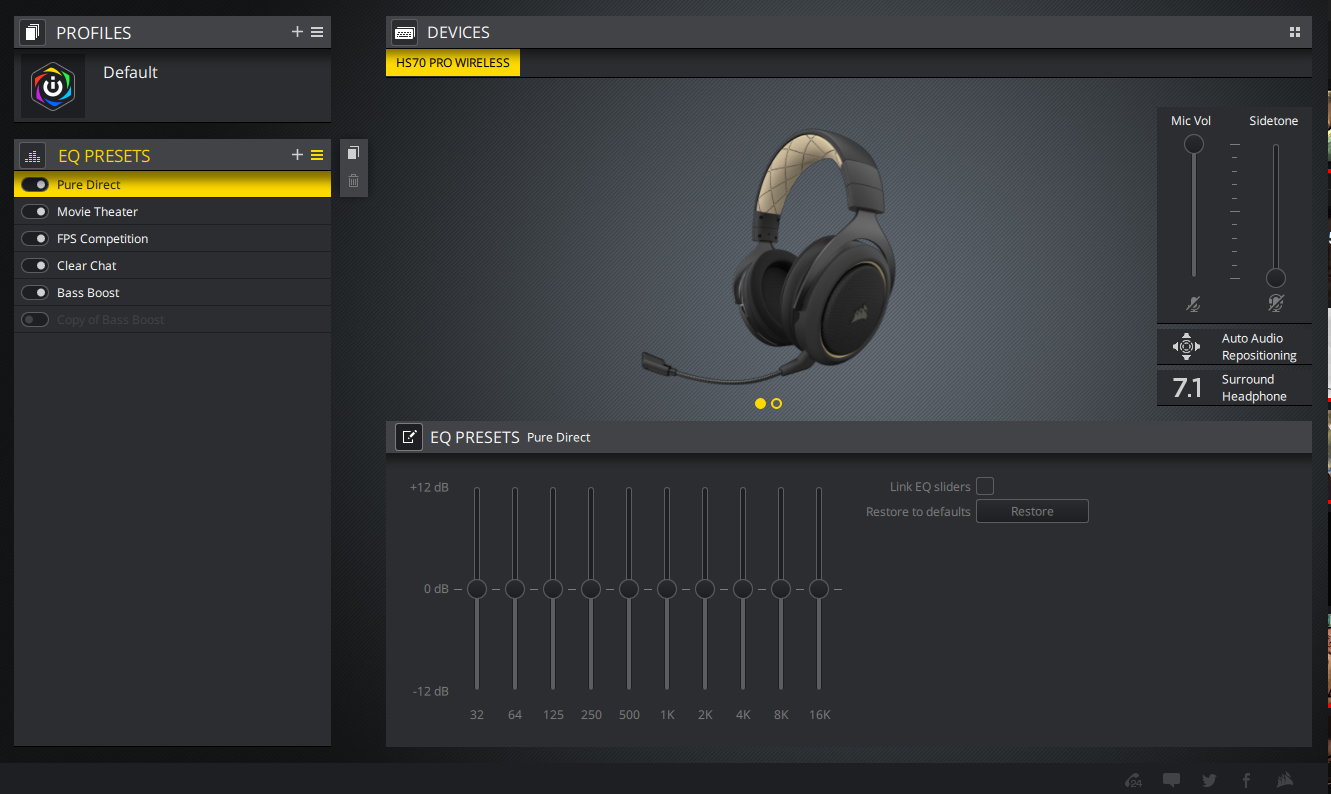Click the headset product image
This screenshot has width=1331, height=794.
click(767, 258)
